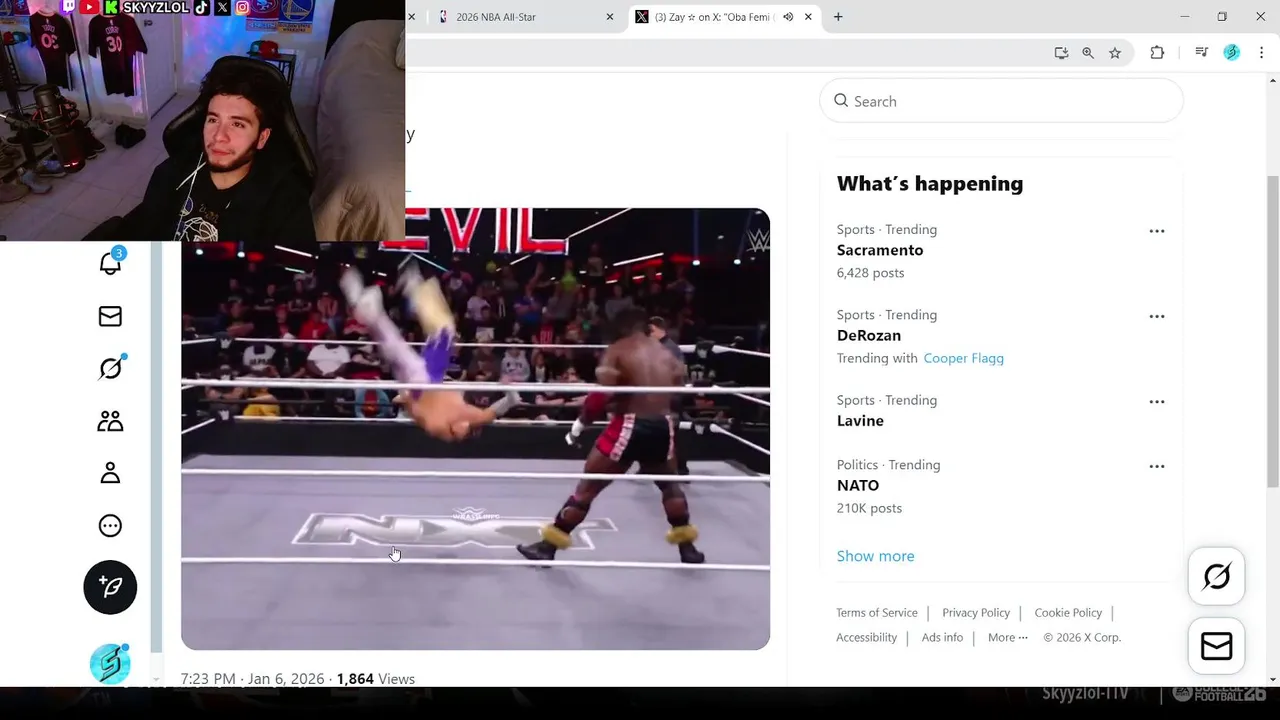Close the Zay on X tab

coord(808,17)
